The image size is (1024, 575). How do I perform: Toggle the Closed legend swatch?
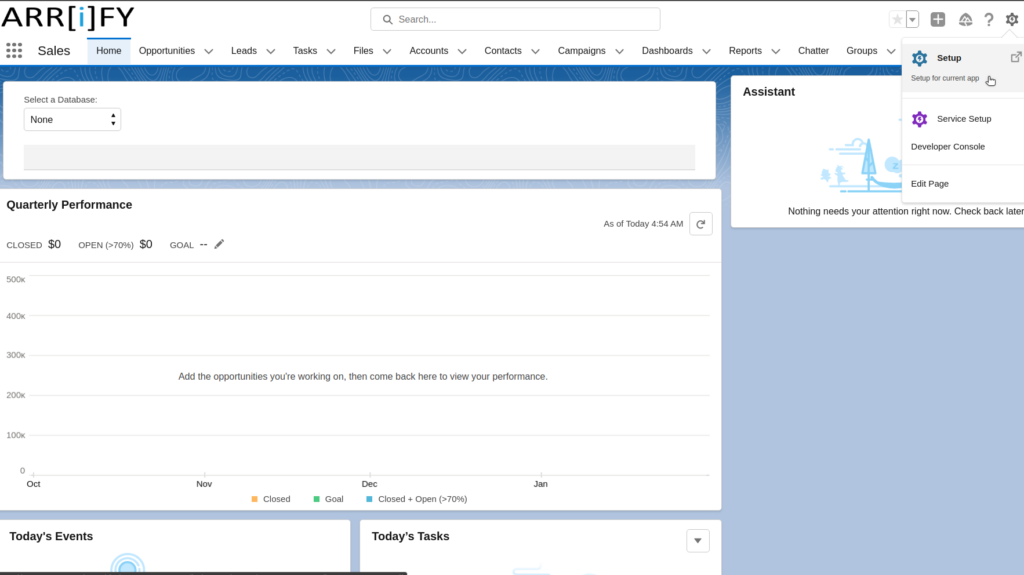point(255,499)
